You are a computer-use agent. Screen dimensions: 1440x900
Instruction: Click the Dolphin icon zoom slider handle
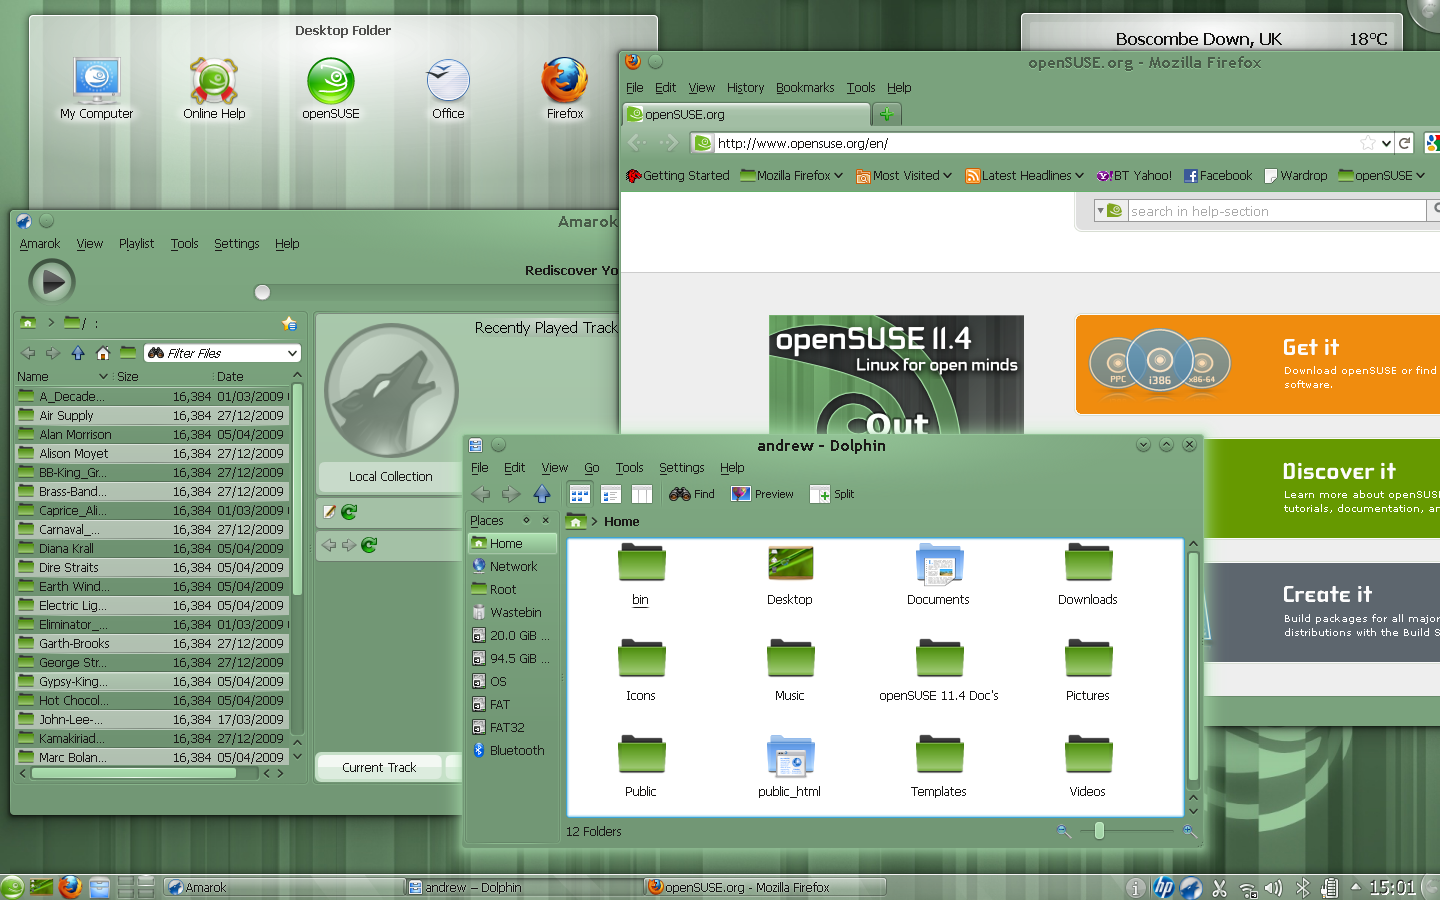(x=1099, y=831)
